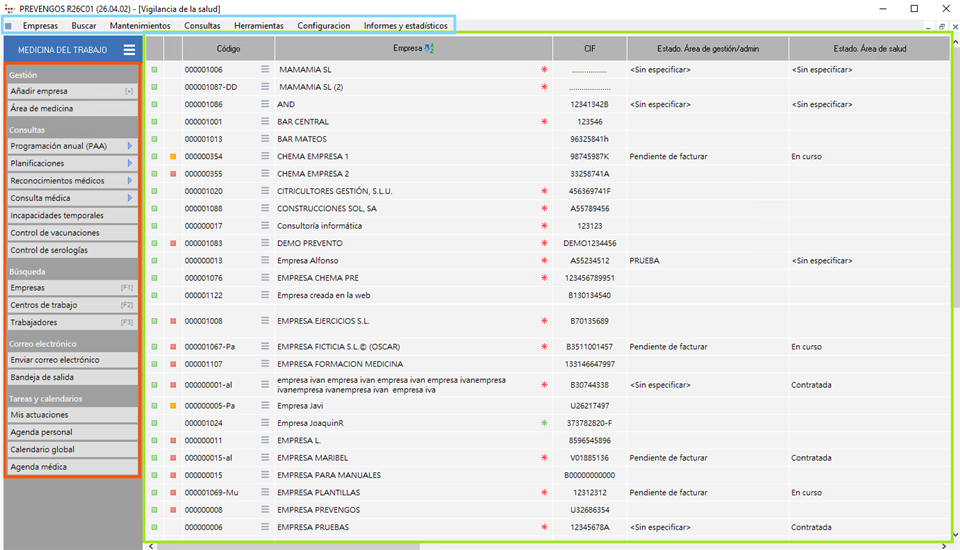Click the application icon left of Empresas menu
The image size is (960, 550).
click(x=9, y=25)
